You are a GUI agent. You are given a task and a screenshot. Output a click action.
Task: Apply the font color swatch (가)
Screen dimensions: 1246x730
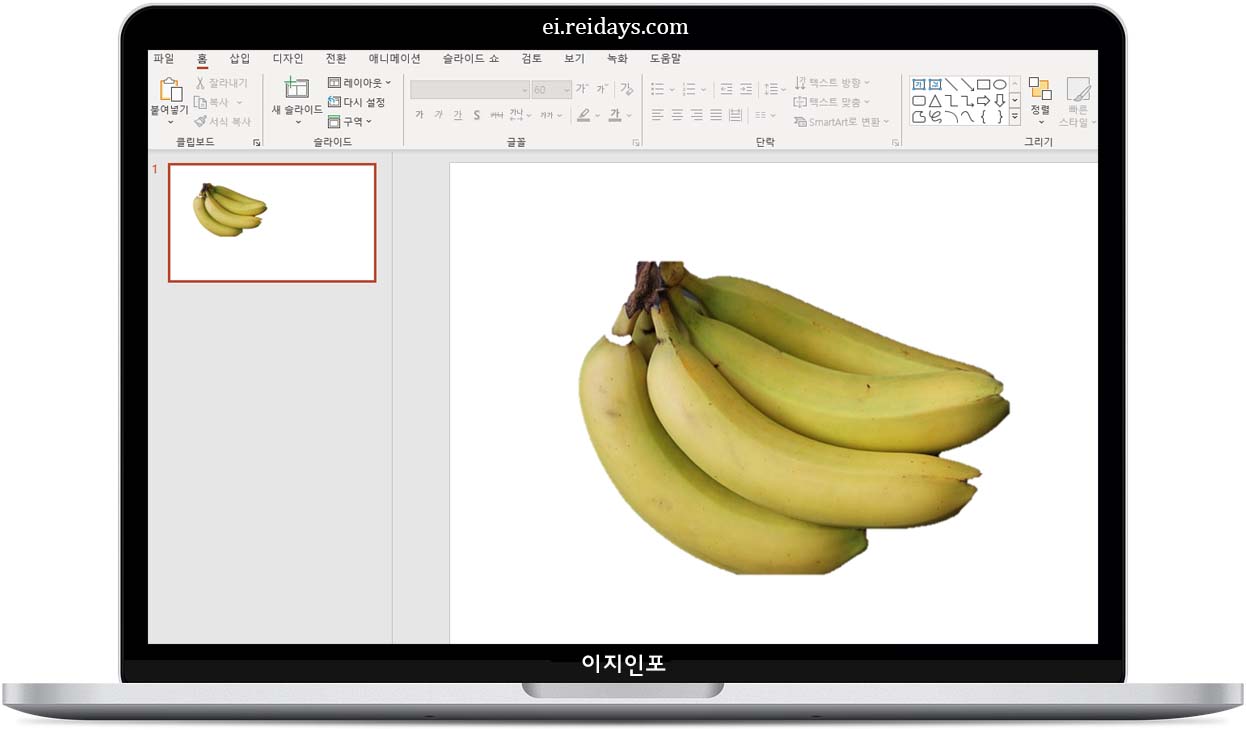pos(614,115)
